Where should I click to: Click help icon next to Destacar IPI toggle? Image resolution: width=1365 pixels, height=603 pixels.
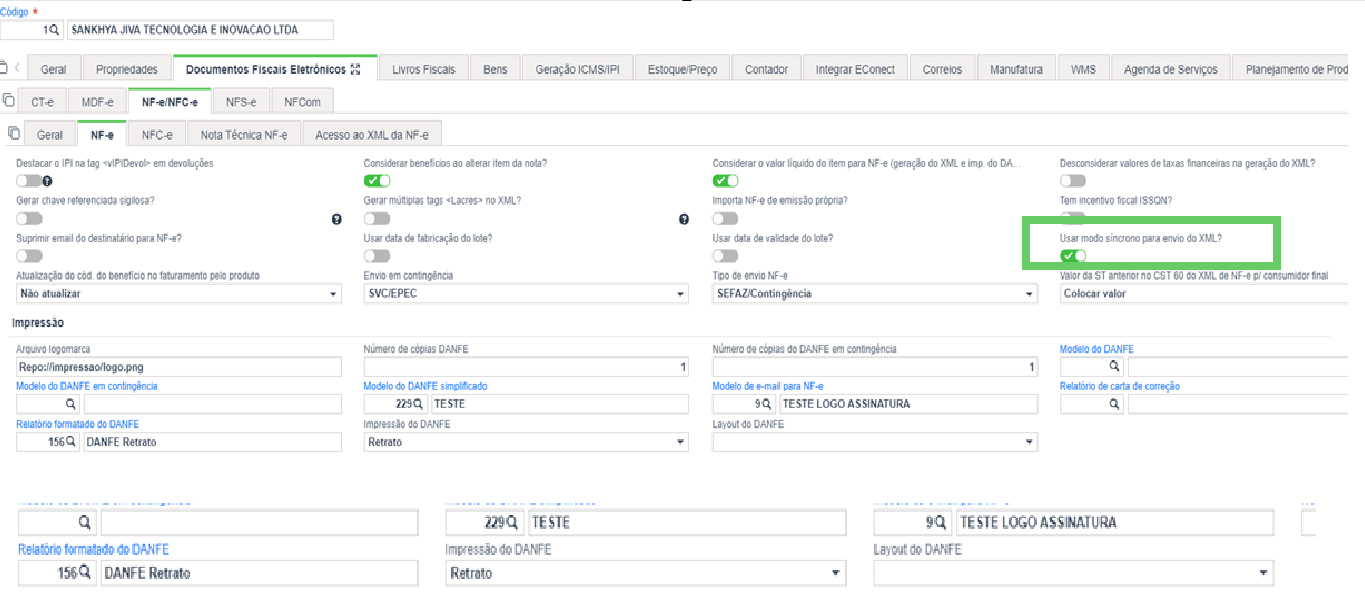click(47, 181)
